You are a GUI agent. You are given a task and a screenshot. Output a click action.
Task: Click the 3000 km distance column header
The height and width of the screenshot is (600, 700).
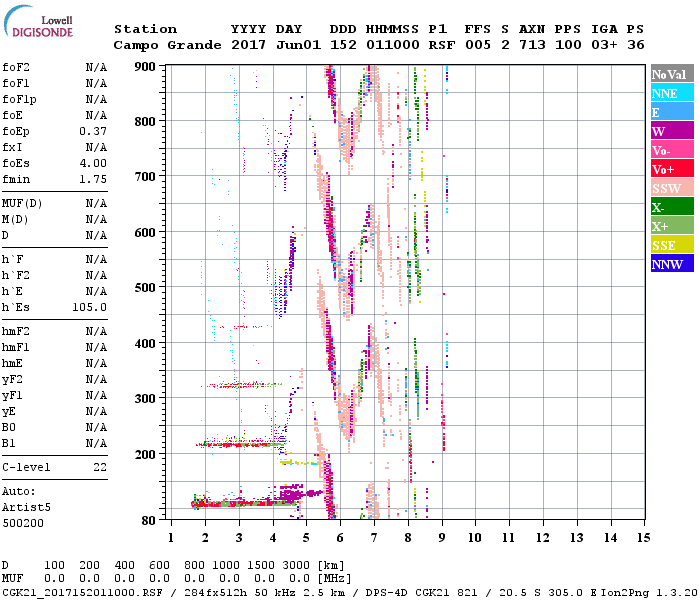(x=296, y=566)
